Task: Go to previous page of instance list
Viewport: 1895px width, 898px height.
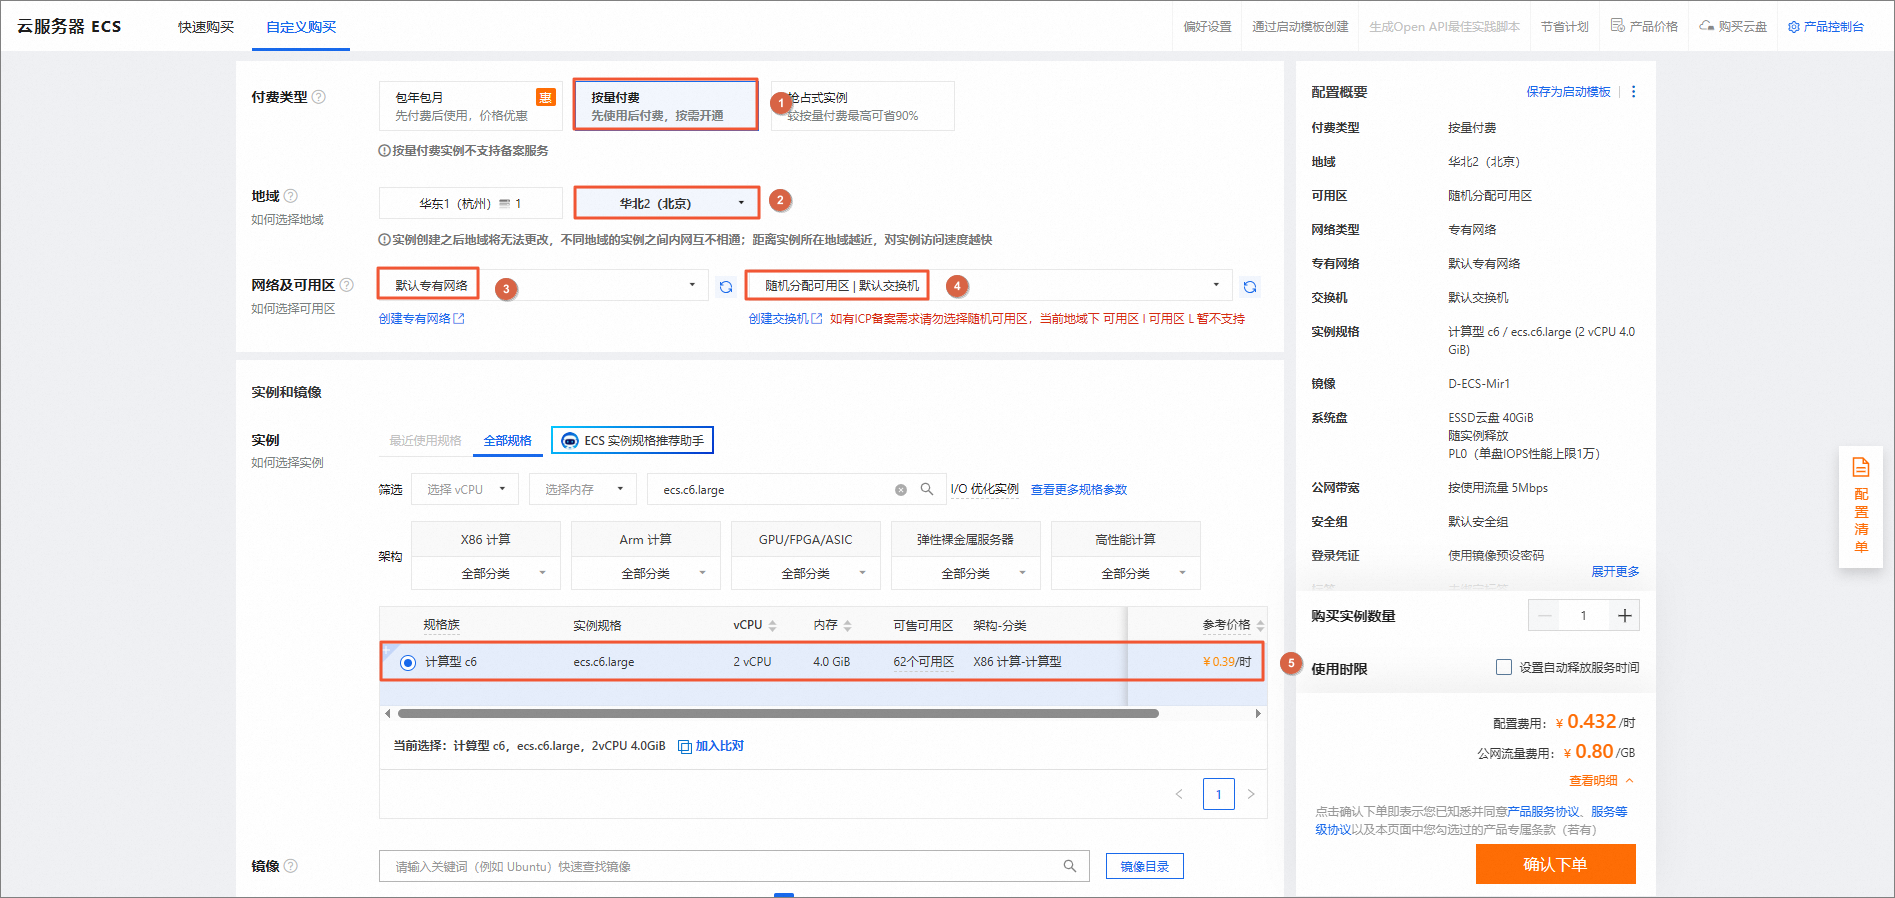Action: (x=1179, y=794)
